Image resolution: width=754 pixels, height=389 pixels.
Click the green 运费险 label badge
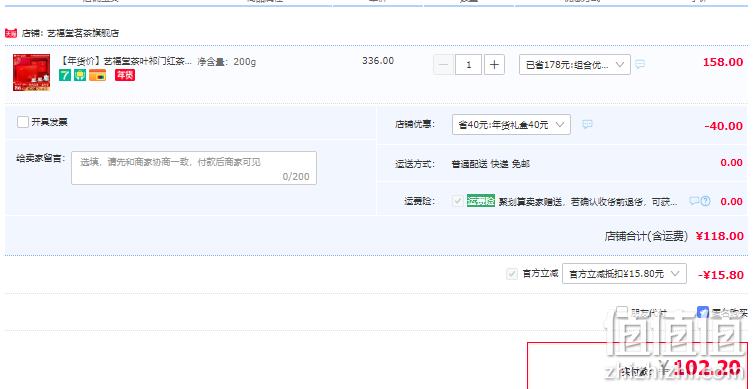[481, 201]
